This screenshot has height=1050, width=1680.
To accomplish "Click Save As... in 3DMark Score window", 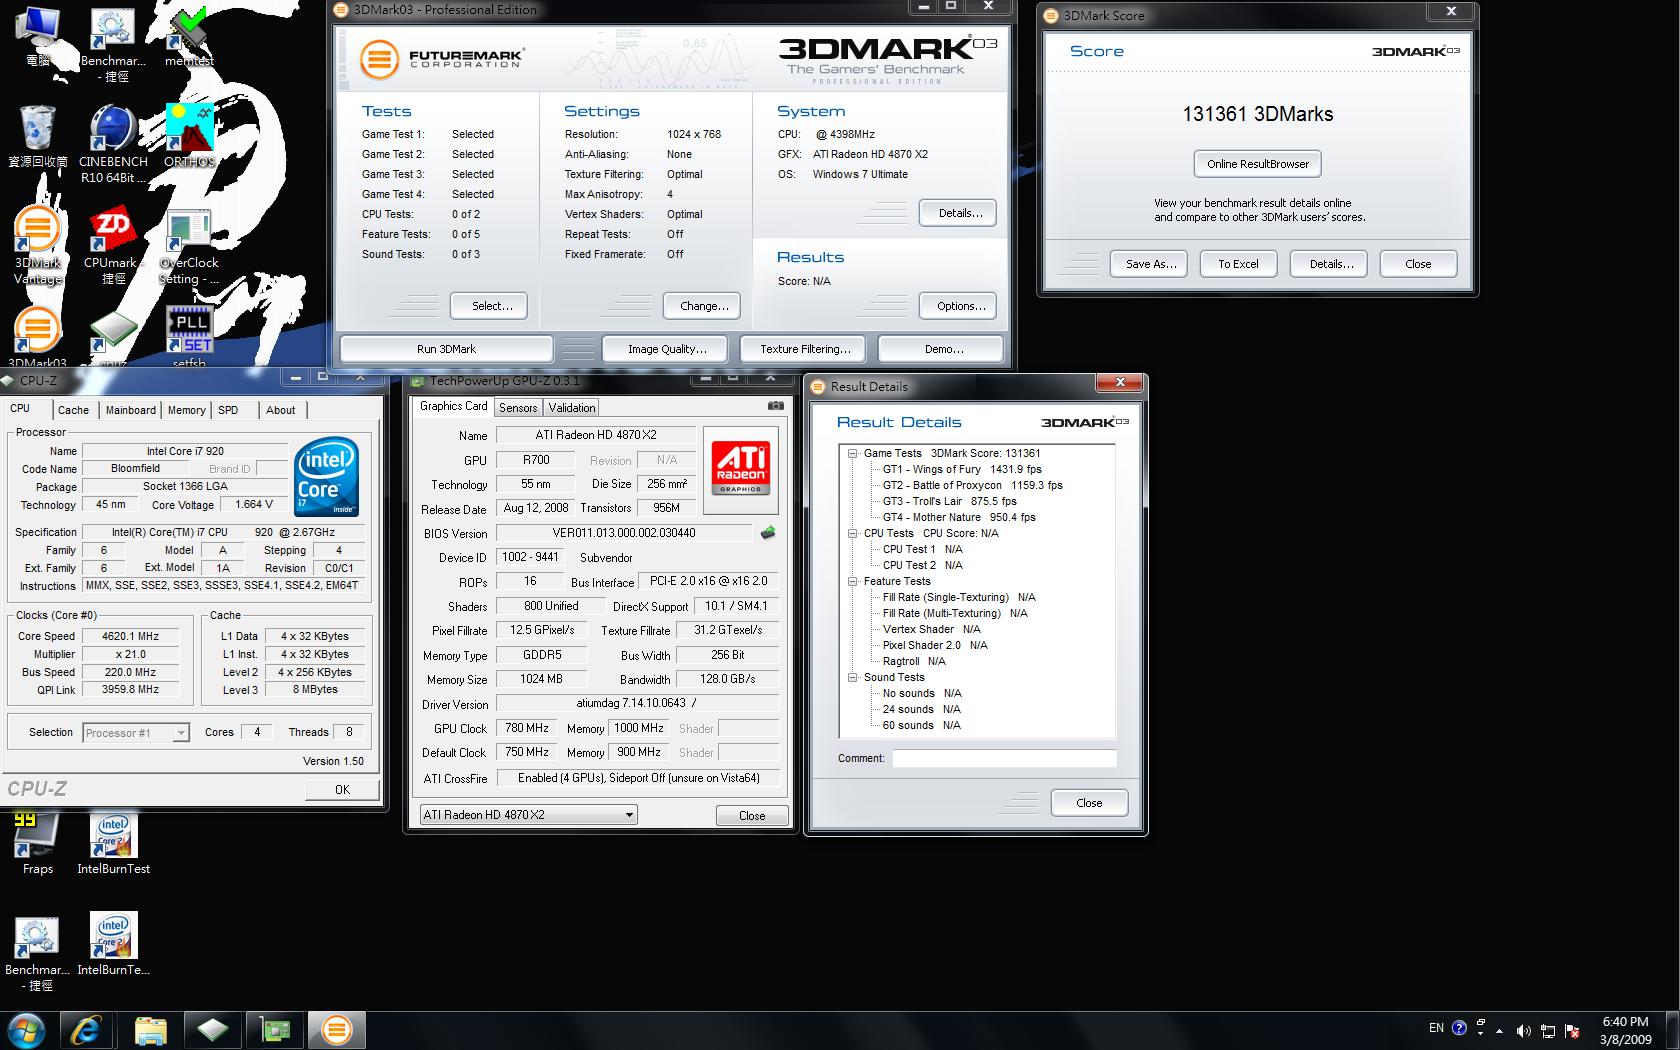I will [1150, 264].
